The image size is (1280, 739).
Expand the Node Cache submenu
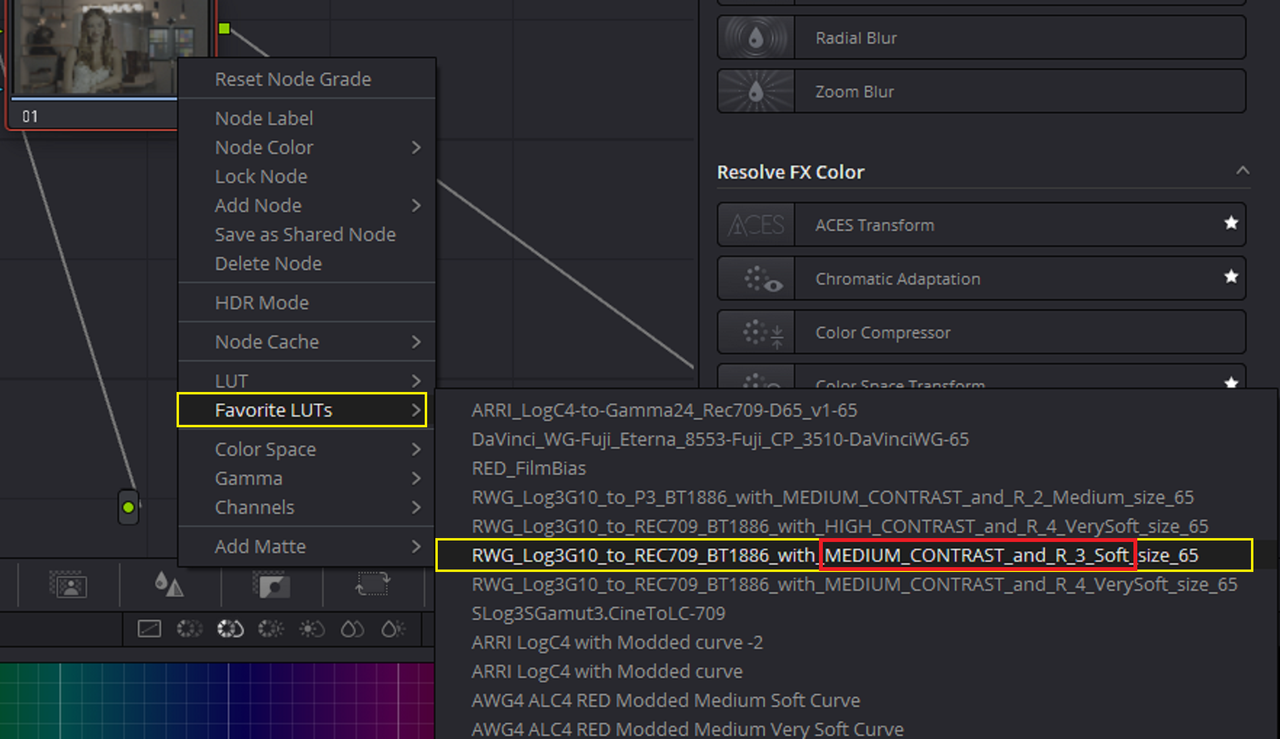pyautogui.click(x=306, y=341)
